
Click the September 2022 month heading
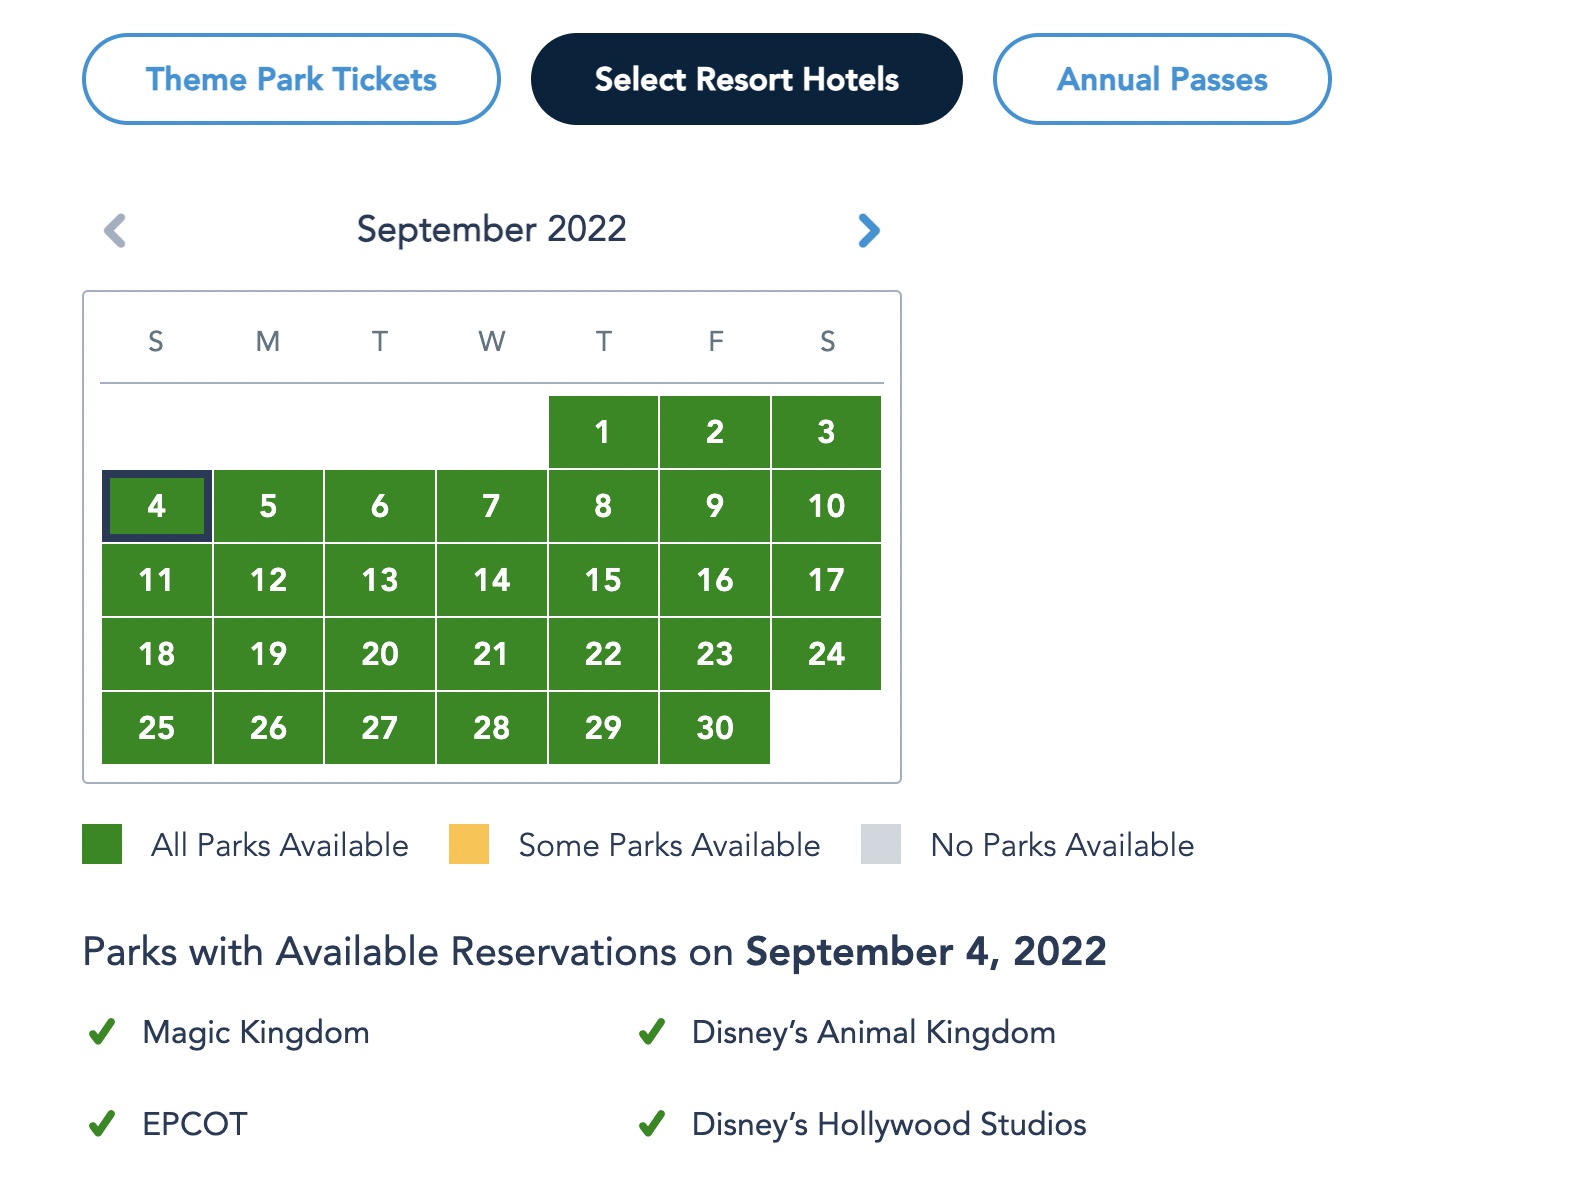click(491, 229)
